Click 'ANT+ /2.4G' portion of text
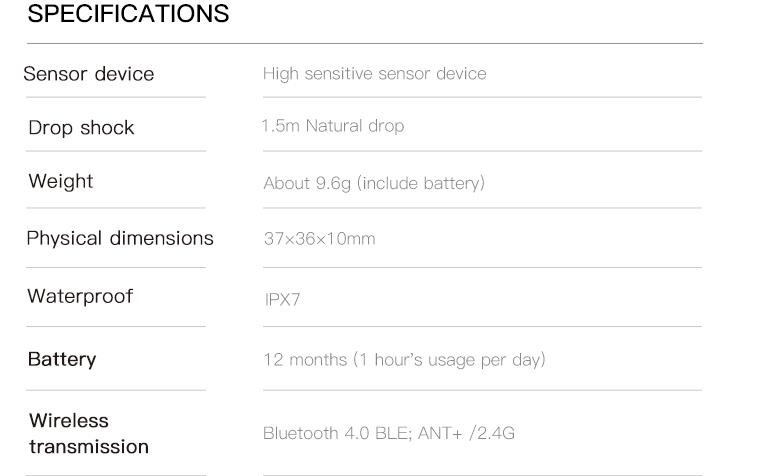The image size is (771, 476). (466, 433)
